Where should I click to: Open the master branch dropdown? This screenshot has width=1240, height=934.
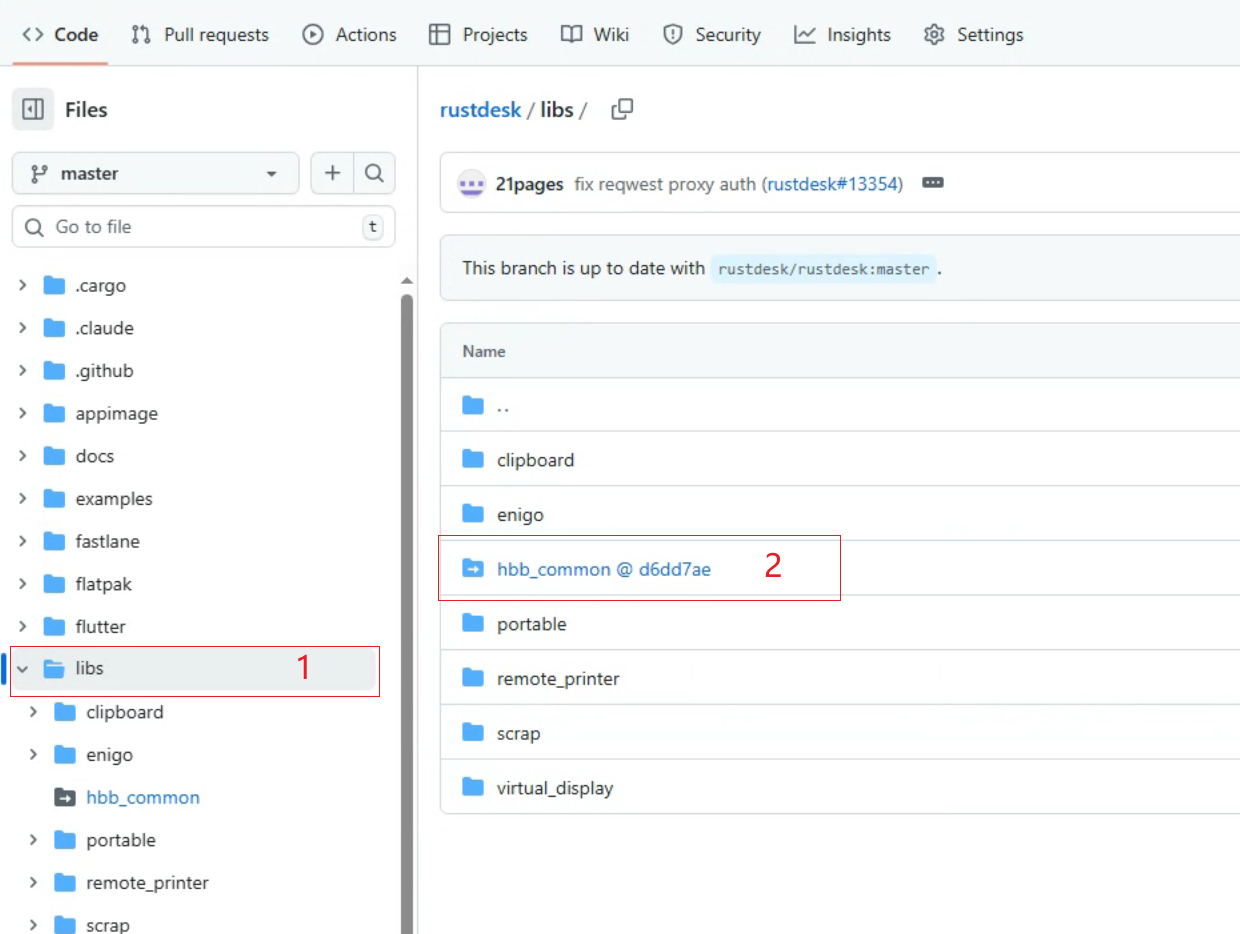(155, 173)
